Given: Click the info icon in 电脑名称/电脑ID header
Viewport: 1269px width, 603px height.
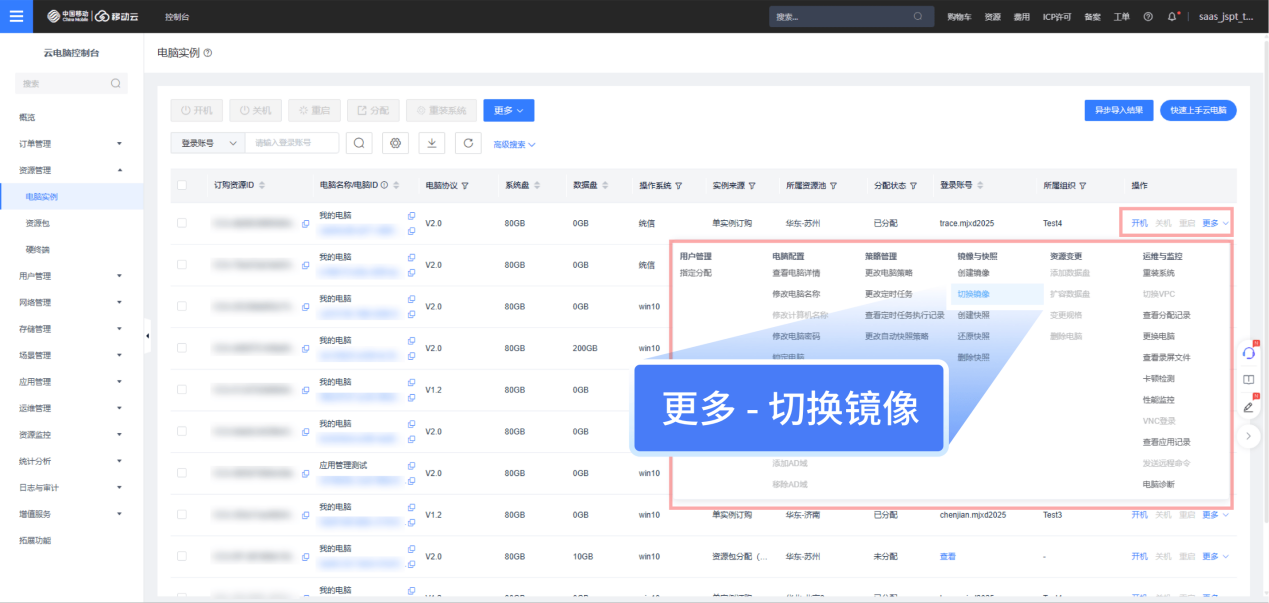Looking at the screenshot, I should (x=385, y=186).
